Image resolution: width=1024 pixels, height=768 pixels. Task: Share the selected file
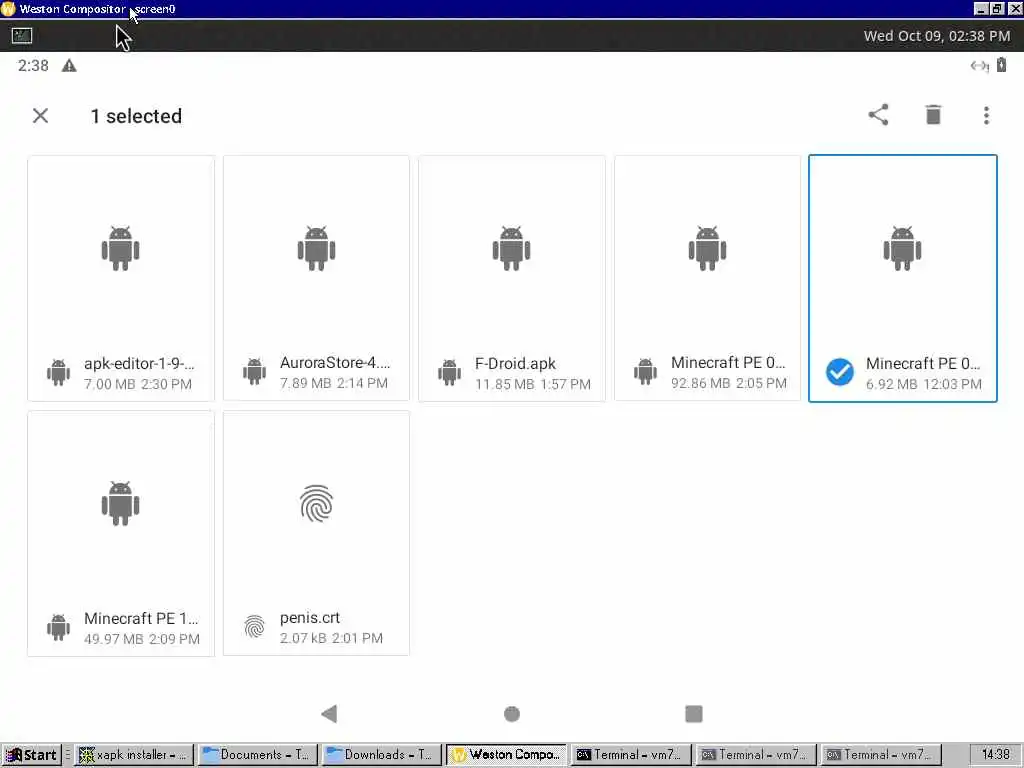pos(878,115)
